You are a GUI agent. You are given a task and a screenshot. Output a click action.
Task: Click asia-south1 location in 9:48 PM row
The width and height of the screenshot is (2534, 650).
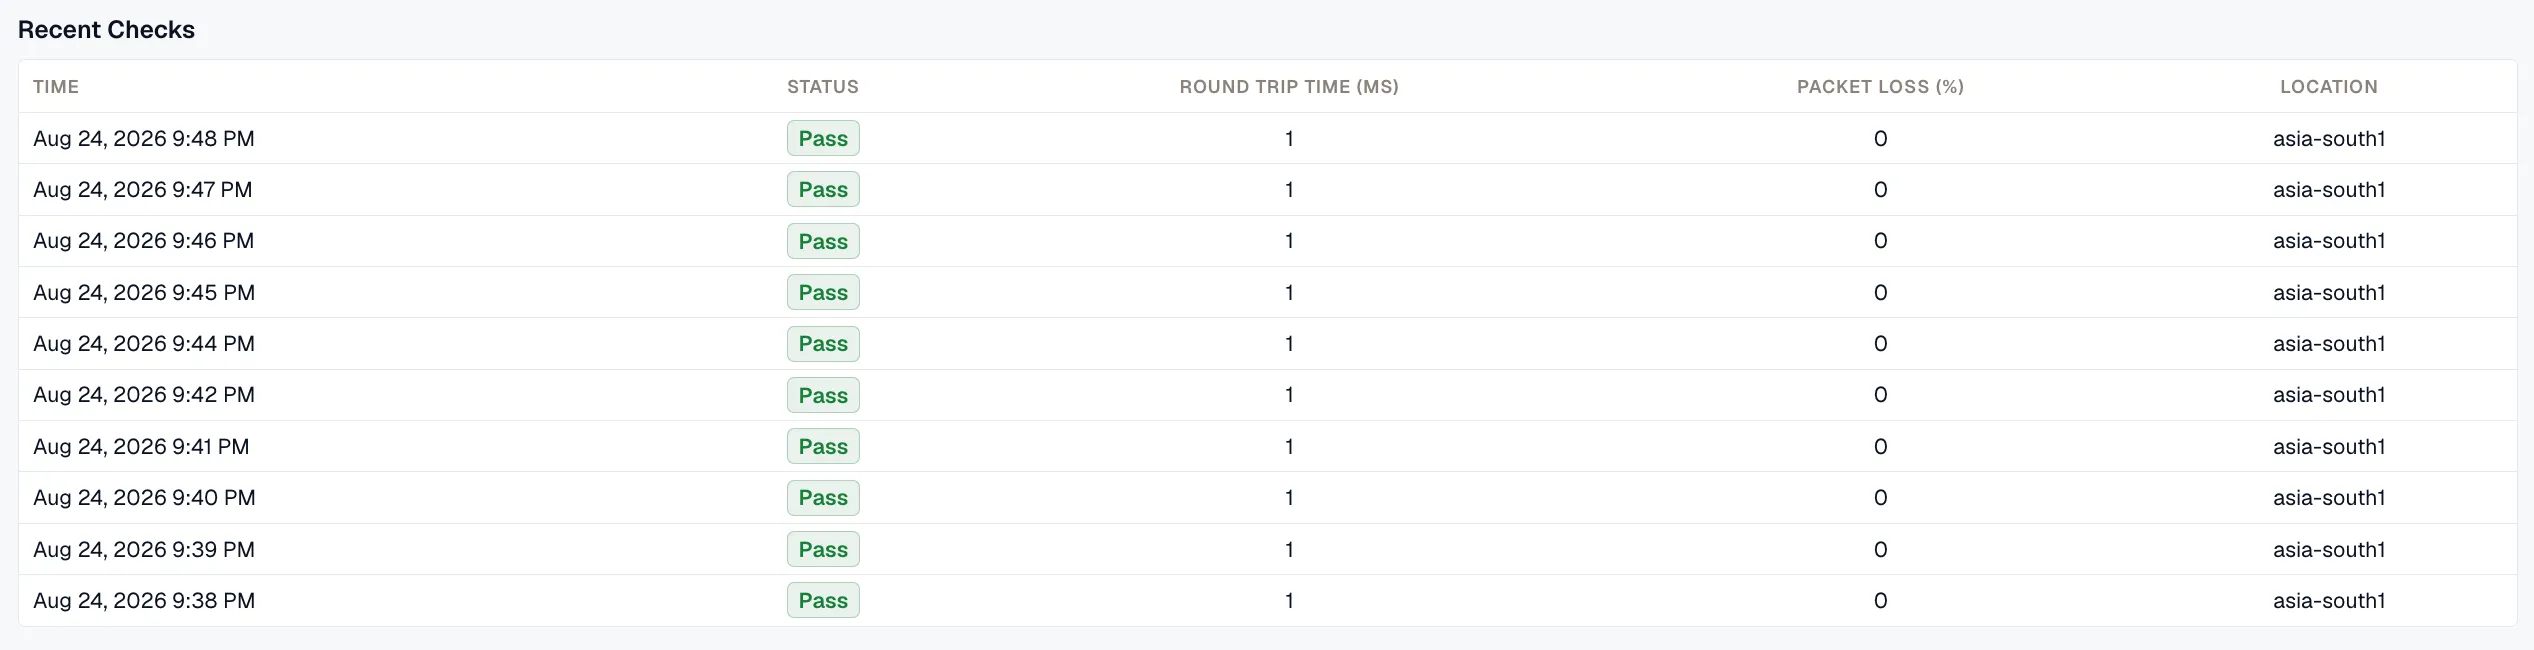2329,139
